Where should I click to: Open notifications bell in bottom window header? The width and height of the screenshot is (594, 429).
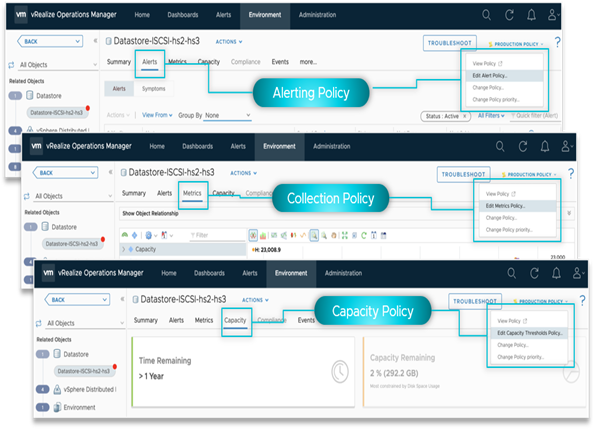[556, 273]
